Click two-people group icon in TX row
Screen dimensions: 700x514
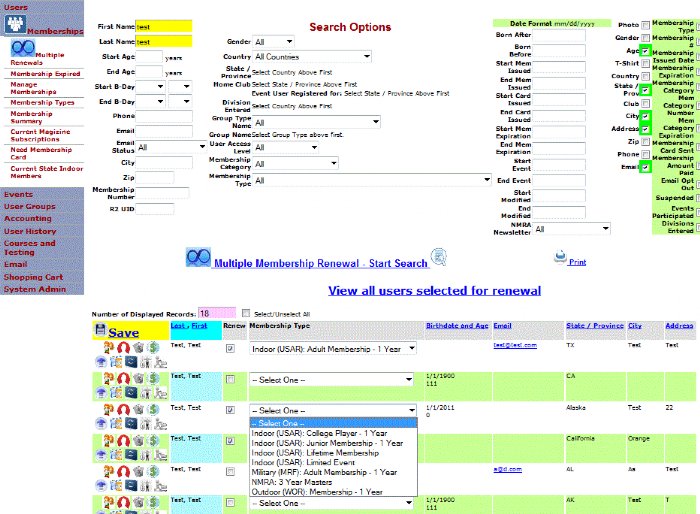click(x=146, y=362)
